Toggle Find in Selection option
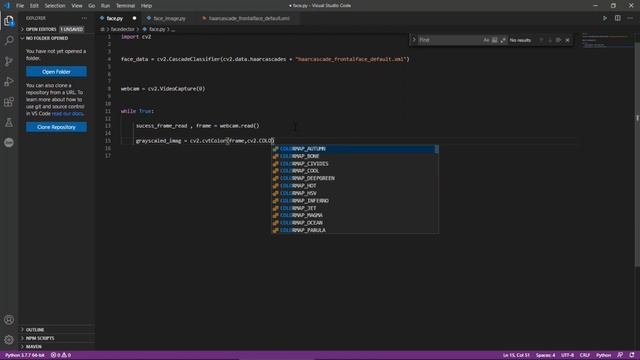Image resolution: width=640 pixels, height=360 pixels. [558, 40]
